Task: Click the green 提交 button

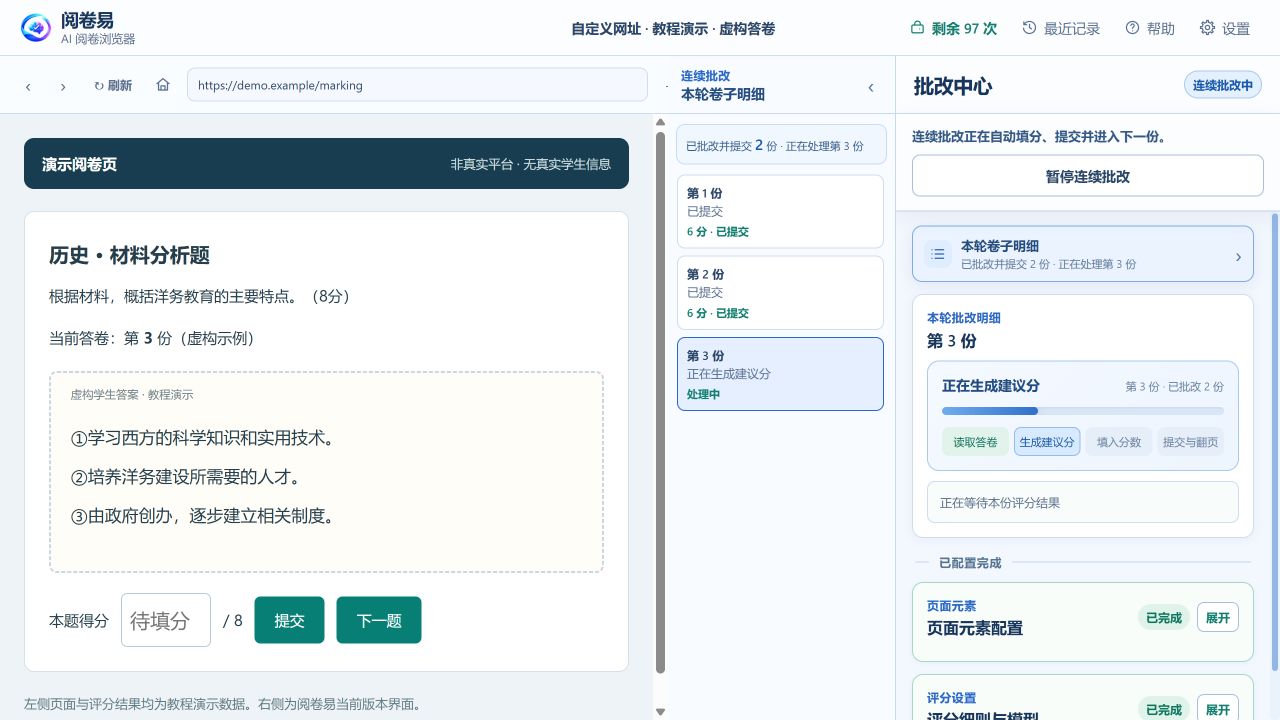Action: click(x=289, y=620)
